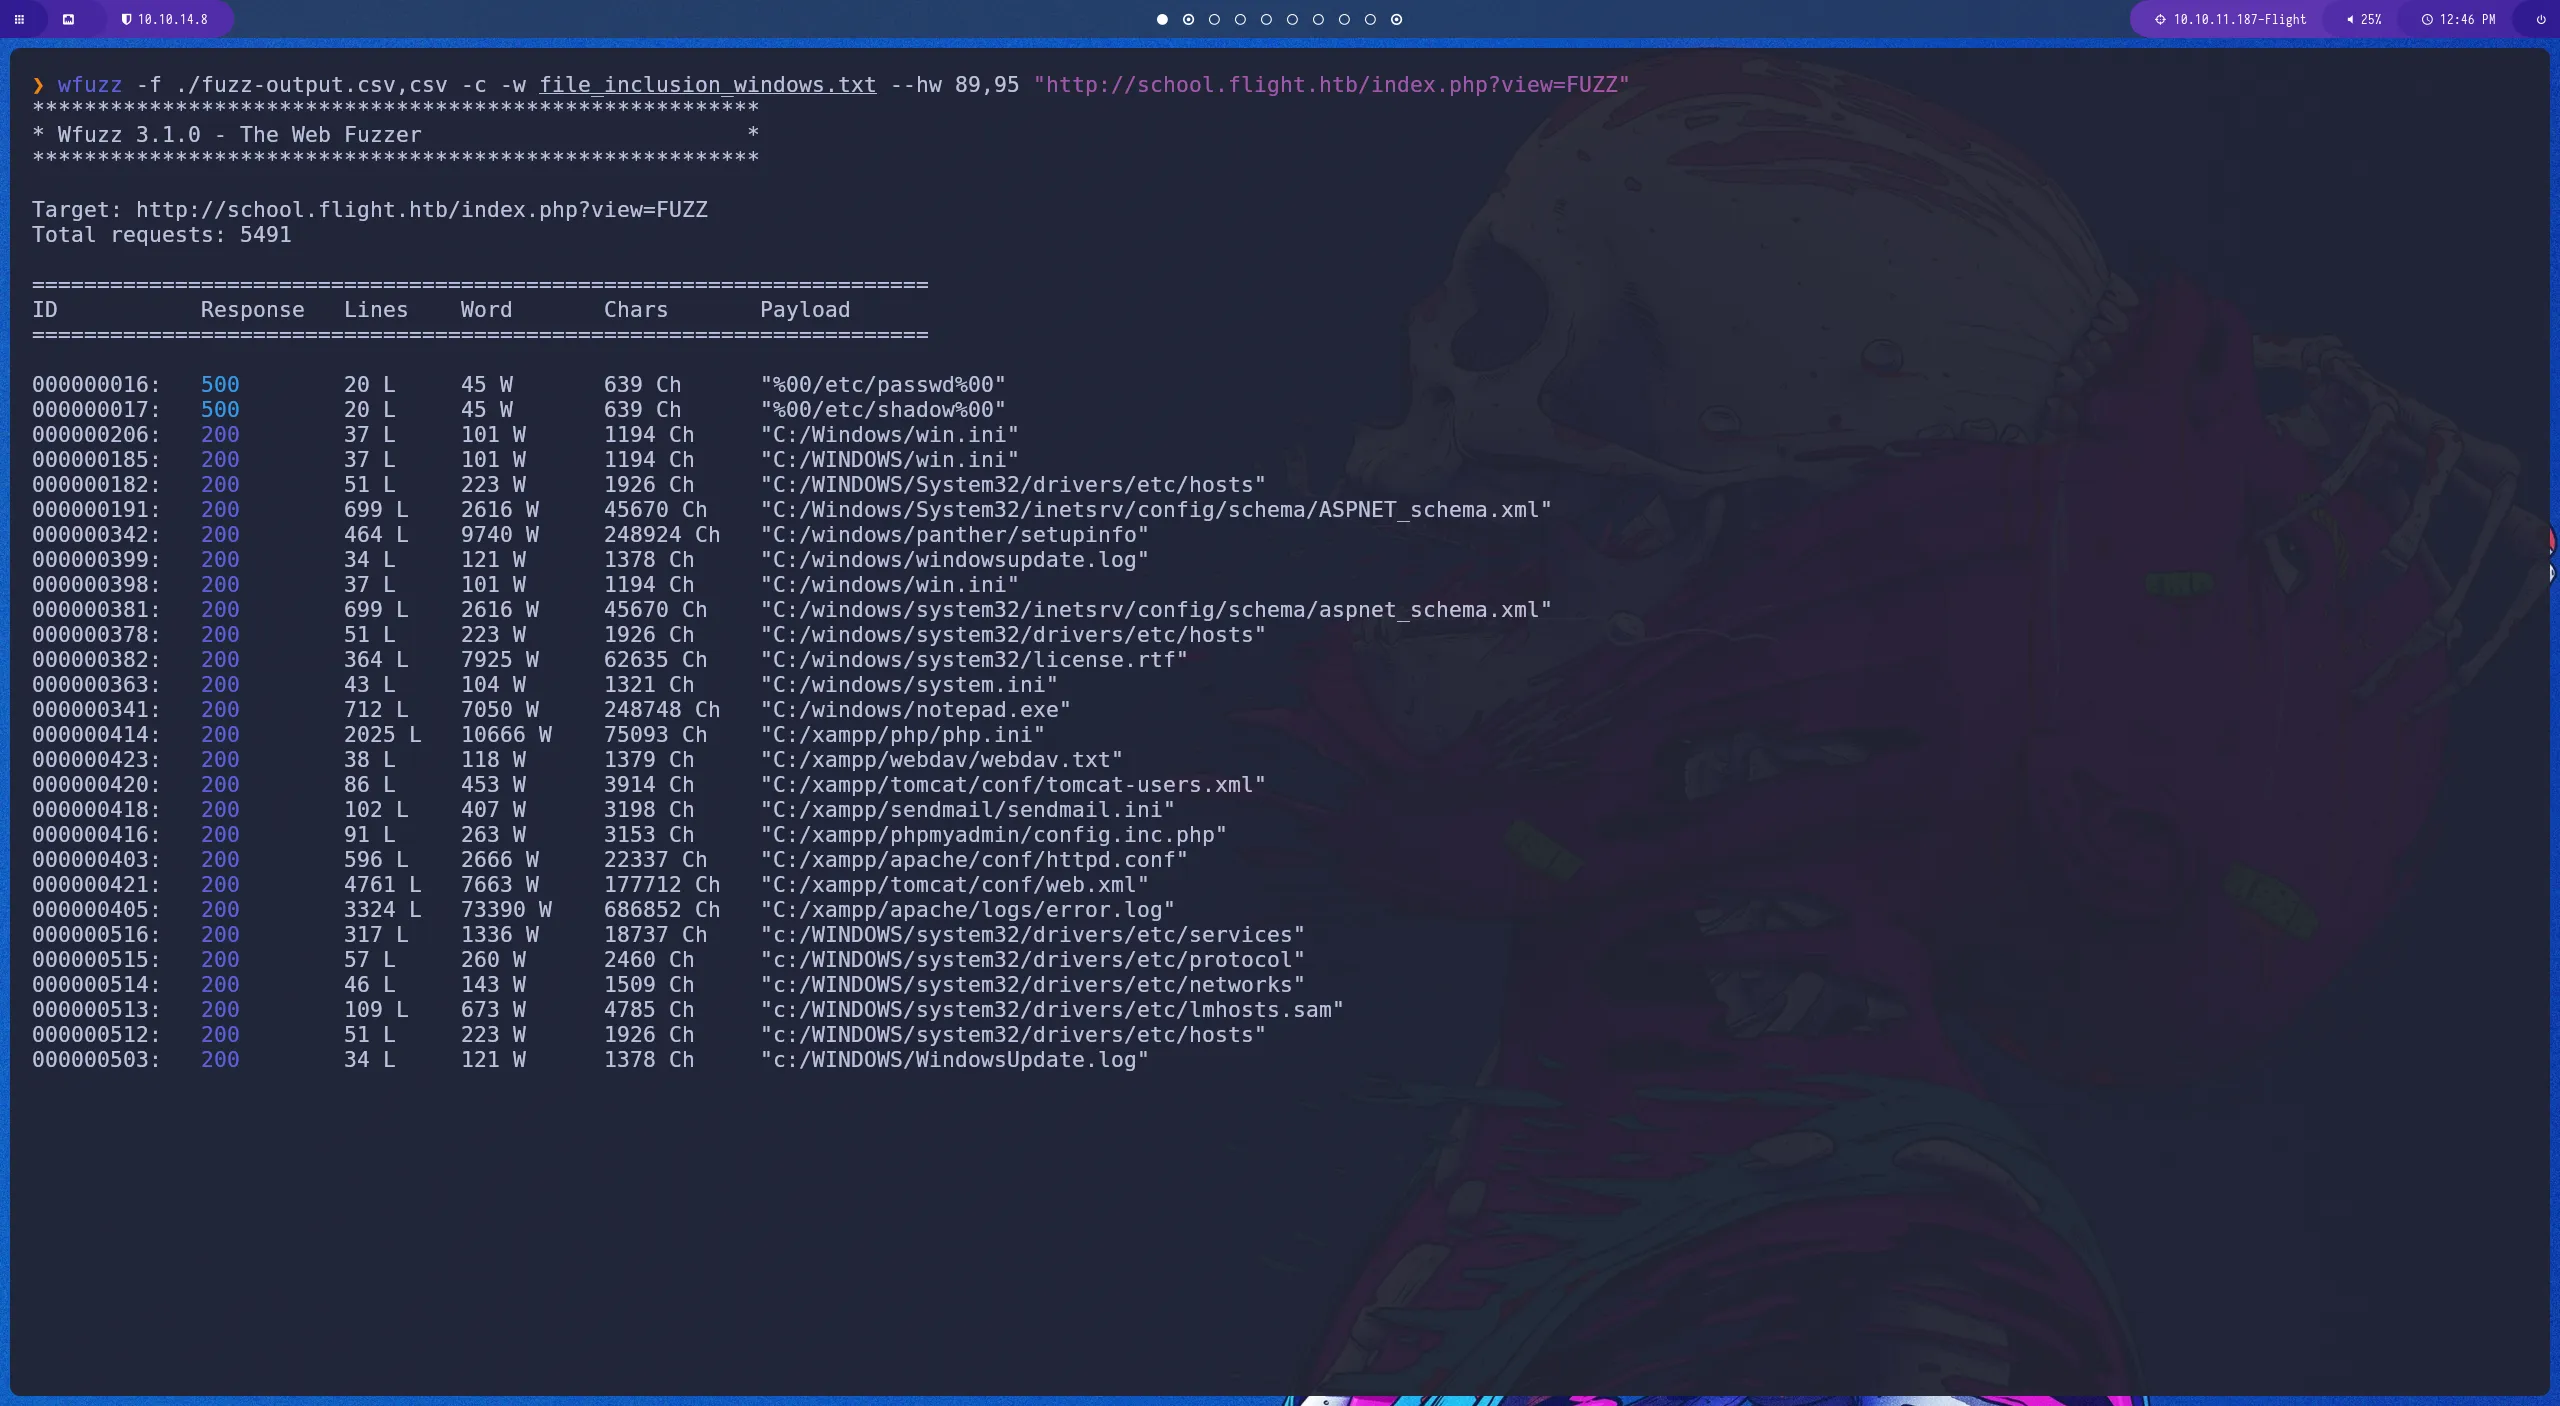Screen dimensions: 2560x1406
Task: Switch to the second workspace dot
Action: click(x=1188, y=19)
